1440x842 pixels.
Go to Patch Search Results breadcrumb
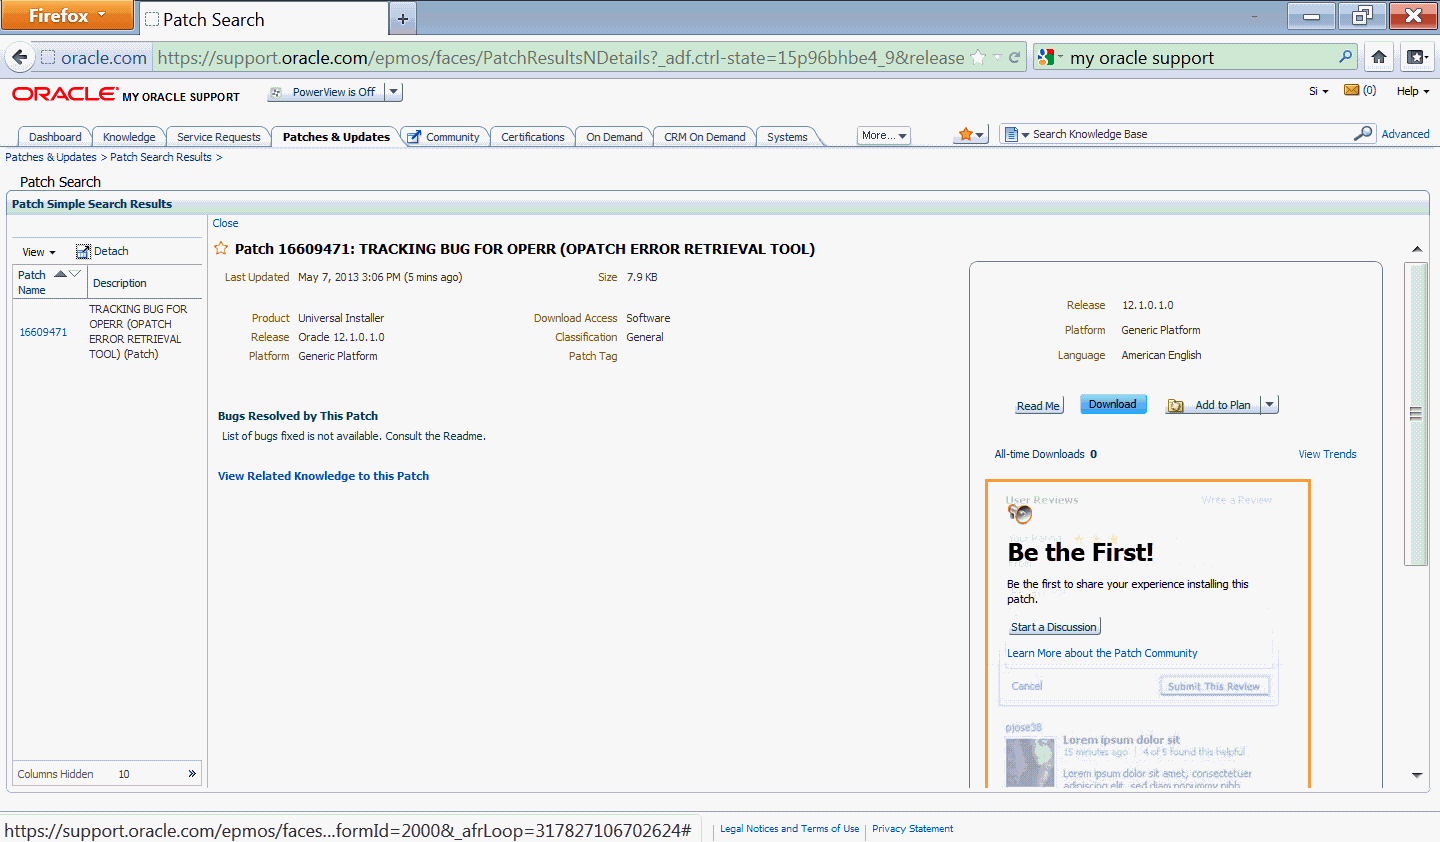(x=161, y=157)
